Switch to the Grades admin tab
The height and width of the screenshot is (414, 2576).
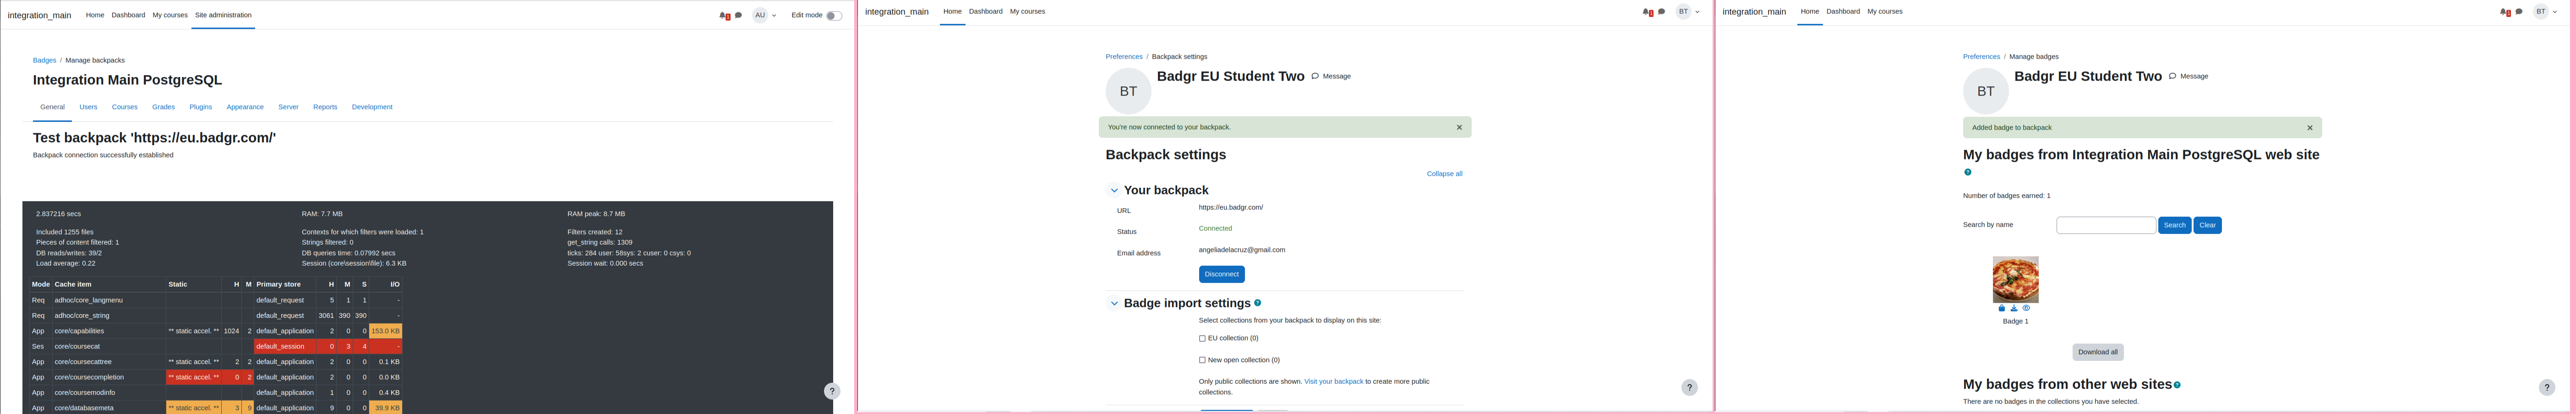point(163,107)
